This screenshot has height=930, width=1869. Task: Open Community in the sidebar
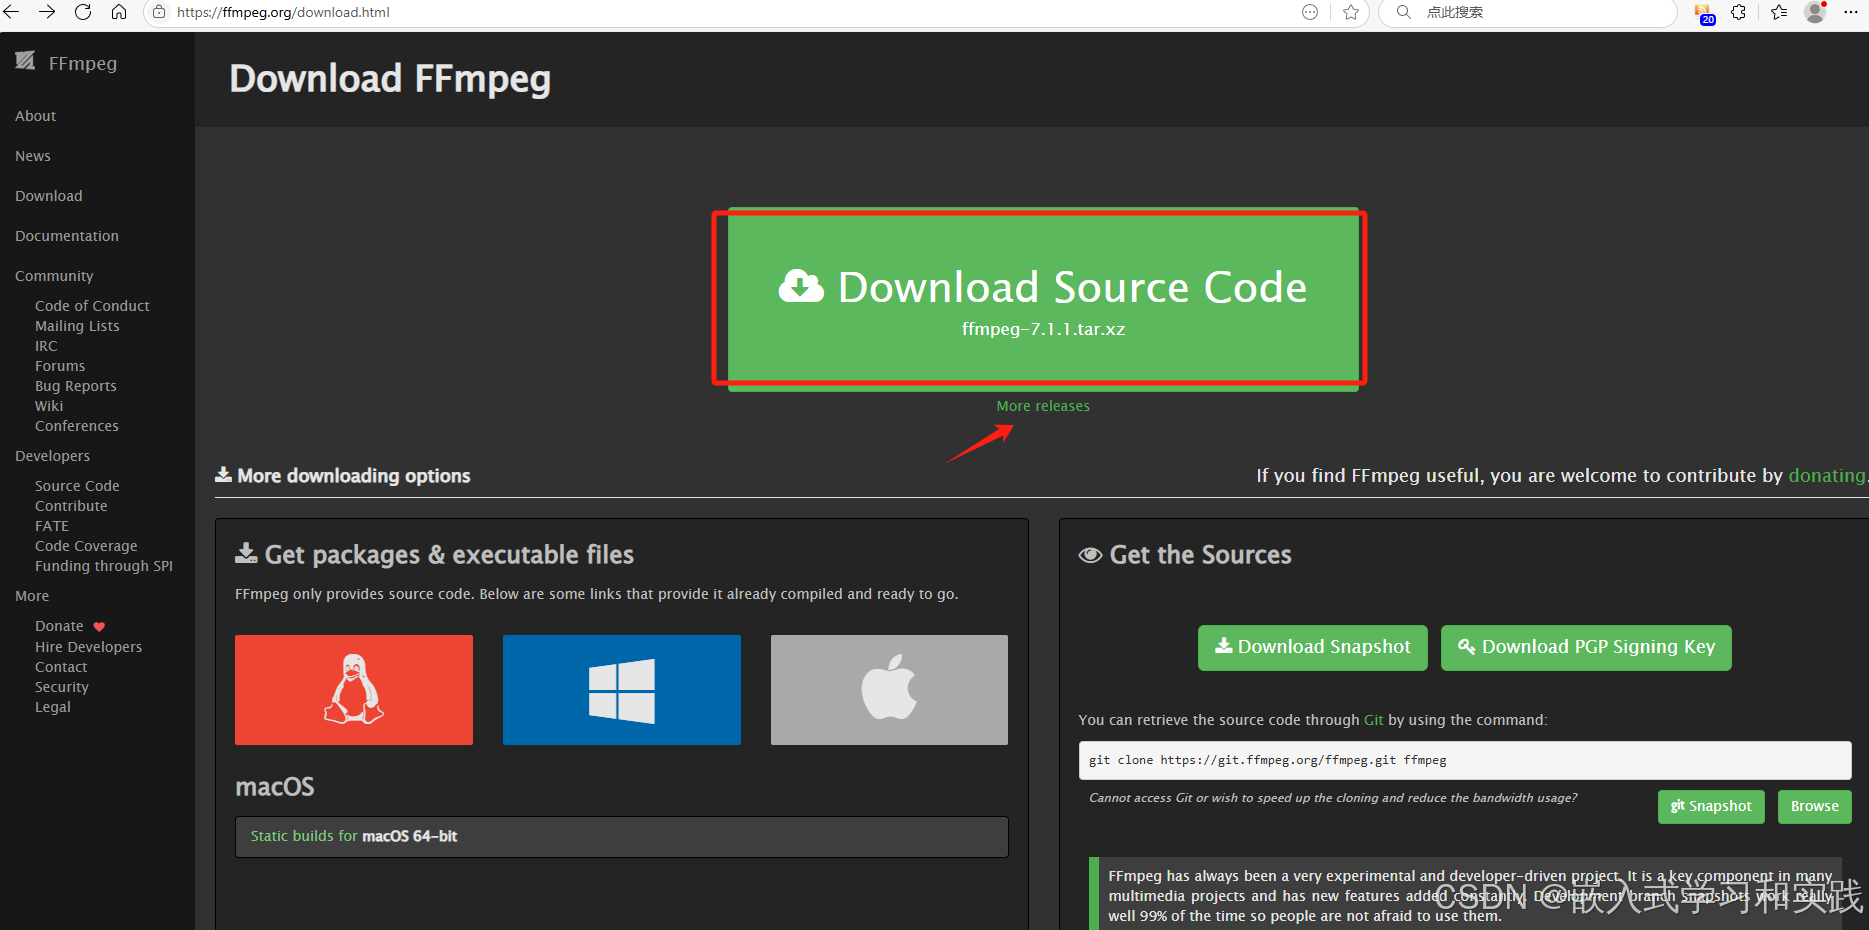(54, 276)
